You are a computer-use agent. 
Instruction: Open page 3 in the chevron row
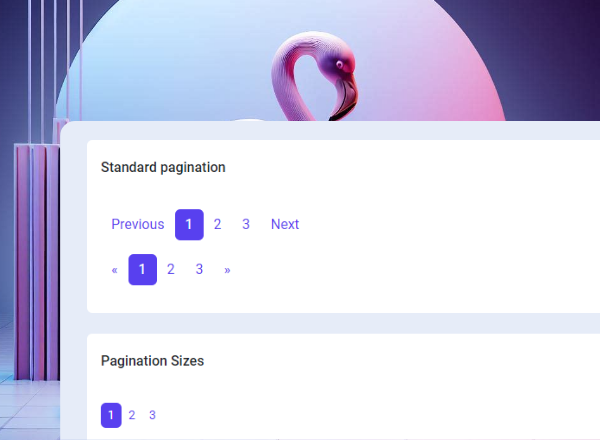[x=199, y=269]
